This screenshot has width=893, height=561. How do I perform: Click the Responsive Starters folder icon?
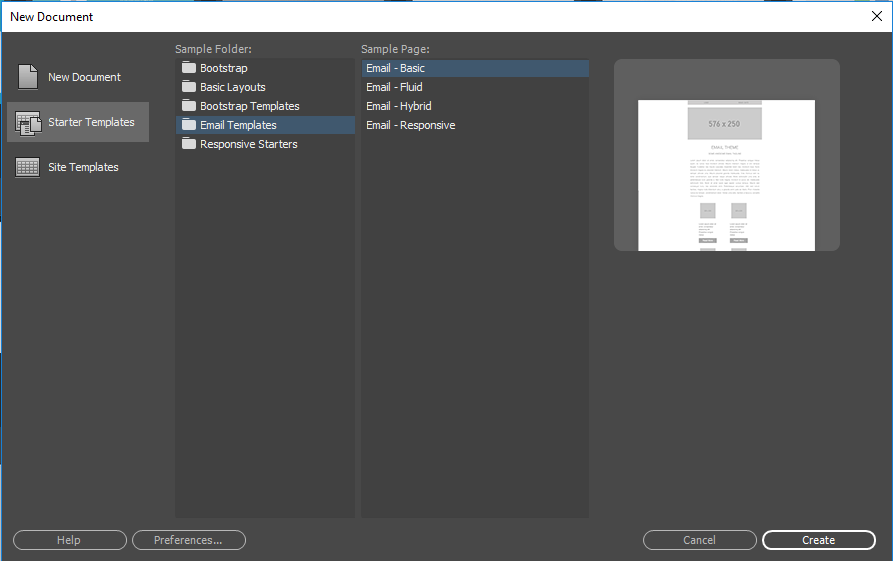189,144
